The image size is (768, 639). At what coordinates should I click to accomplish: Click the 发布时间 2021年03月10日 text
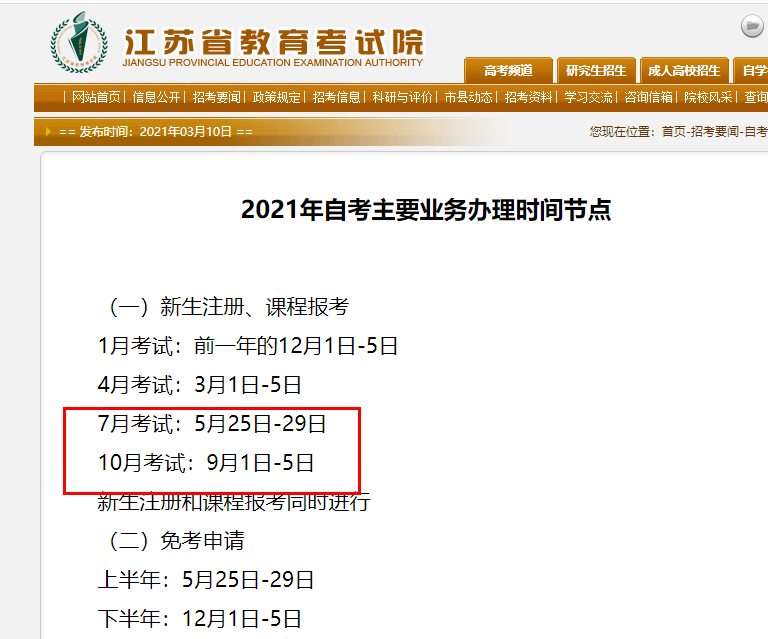pos(156,131)
